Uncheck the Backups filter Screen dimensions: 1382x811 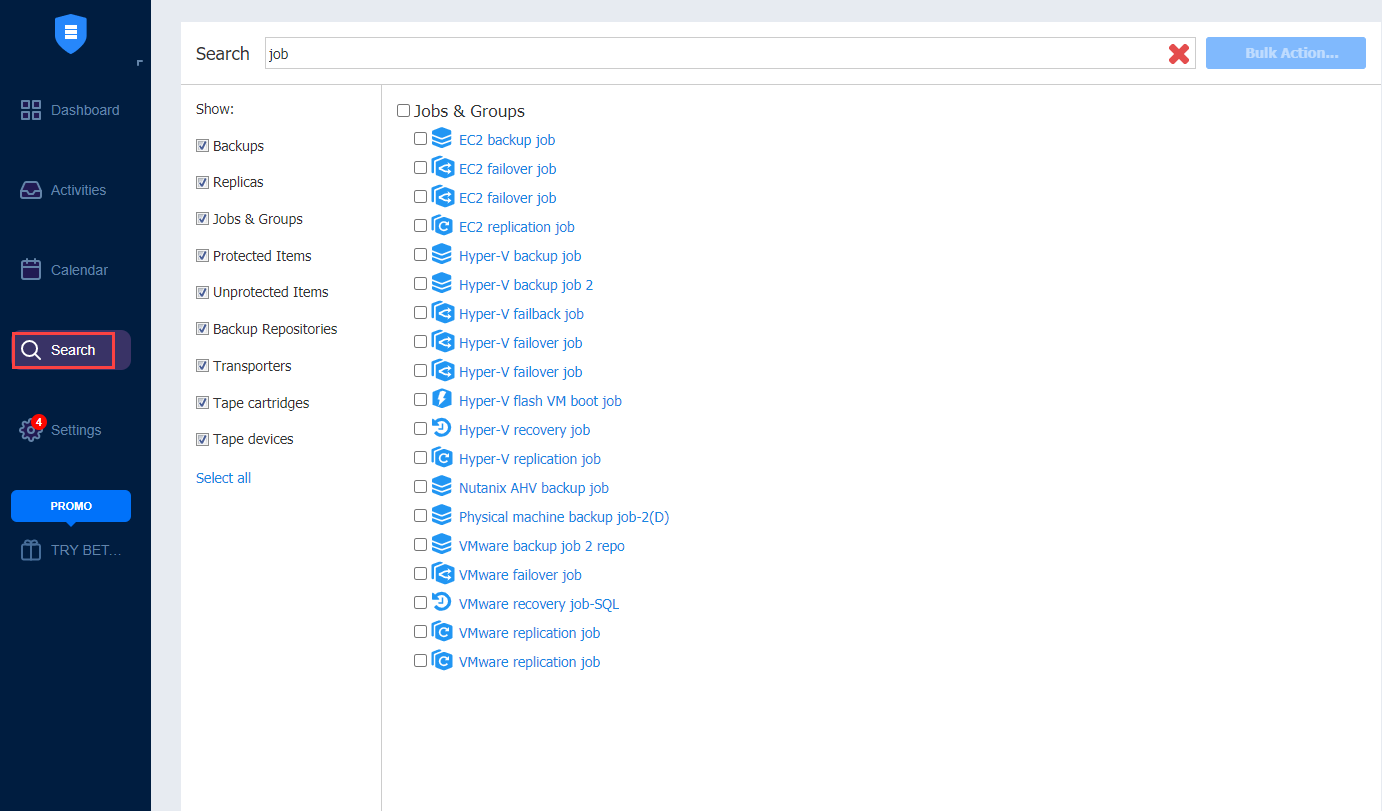203,146
